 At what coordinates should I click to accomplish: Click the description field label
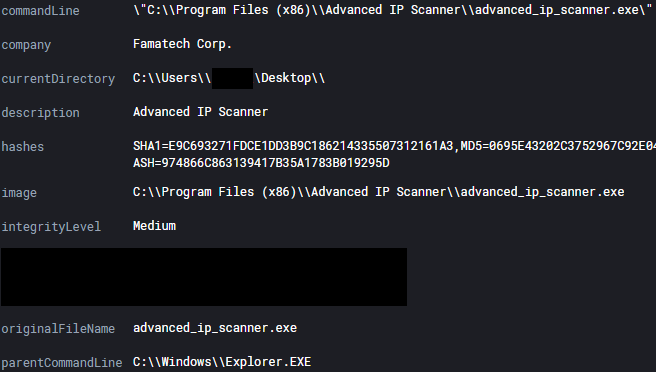pyautogui.click(x=41, y=113)
